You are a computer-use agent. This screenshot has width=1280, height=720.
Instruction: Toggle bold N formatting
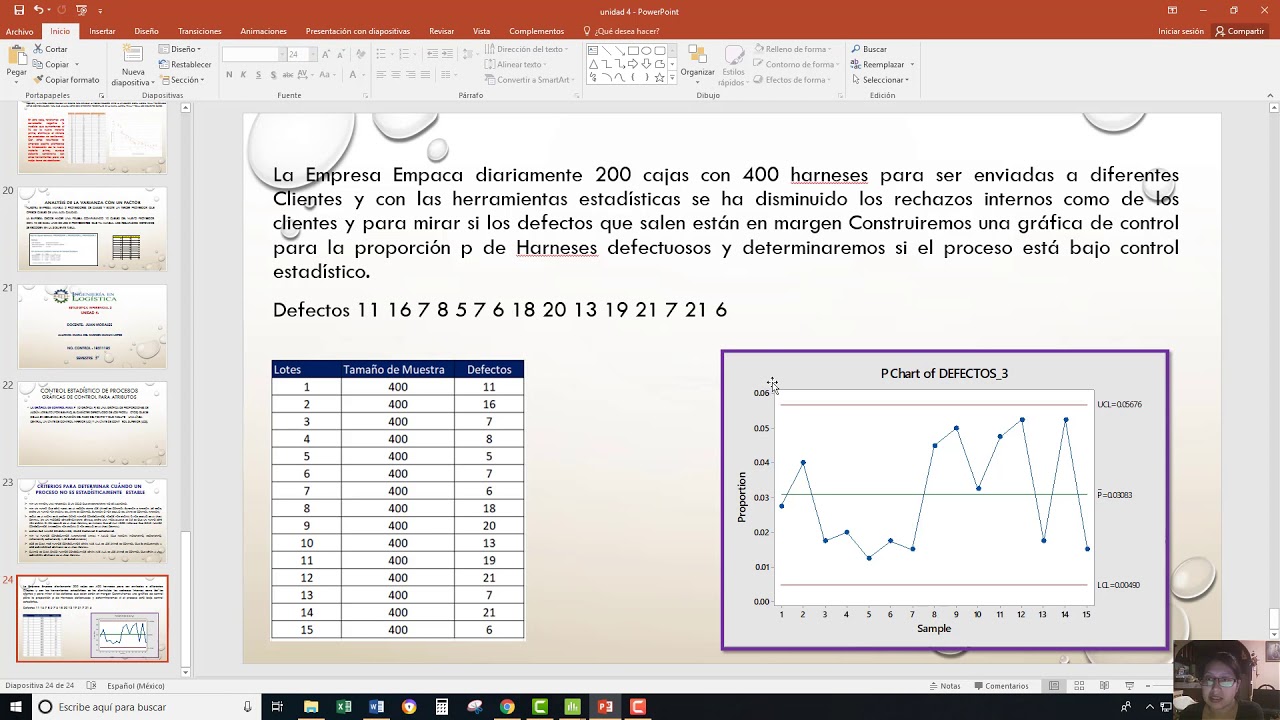(229, 75)
